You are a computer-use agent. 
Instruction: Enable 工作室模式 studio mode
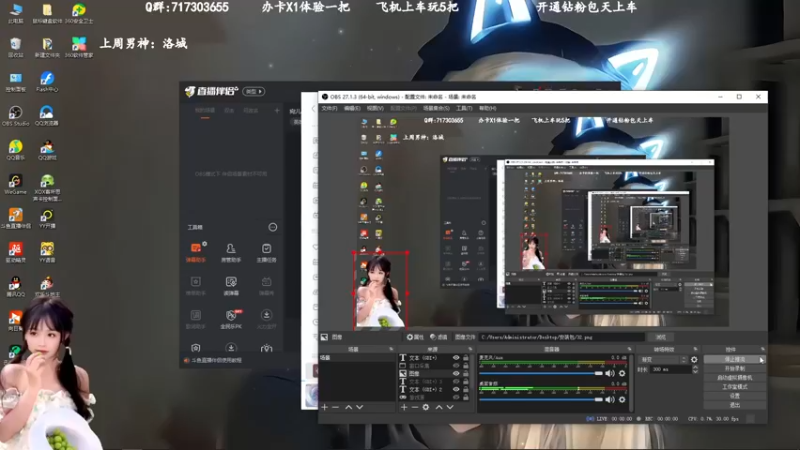click(735, 387)
